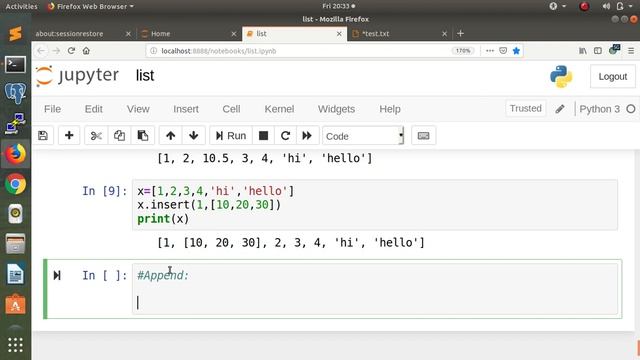Open the Firefox hamburger menu
The height and width of the screenshot is (360, 640).
click(x=631, y=51)
